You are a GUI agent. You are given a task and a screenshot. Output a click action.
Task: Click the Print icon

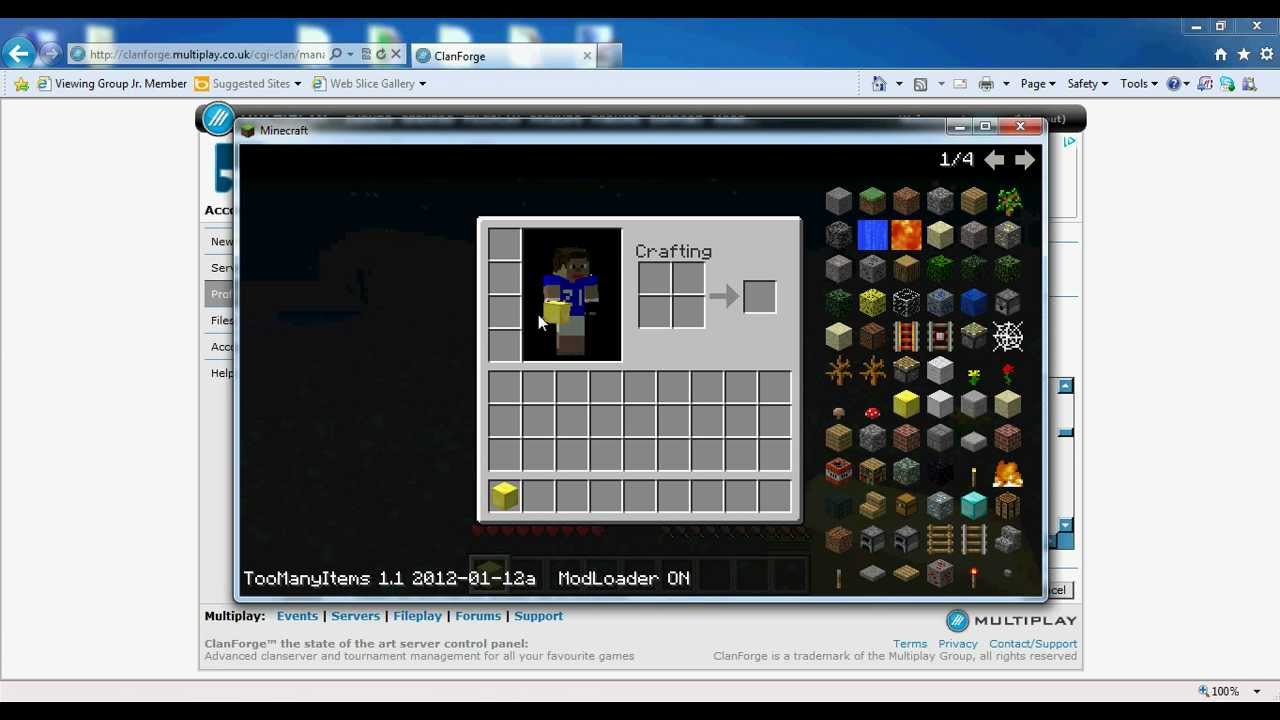click(x=986, y=84)
